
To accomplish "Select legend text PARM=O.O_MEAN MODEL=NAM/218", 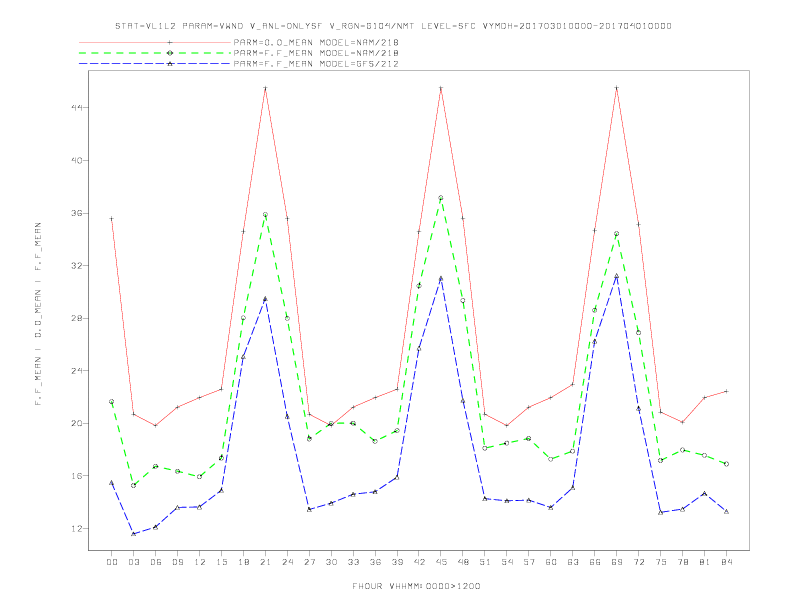I will click(x=316, y=42).
